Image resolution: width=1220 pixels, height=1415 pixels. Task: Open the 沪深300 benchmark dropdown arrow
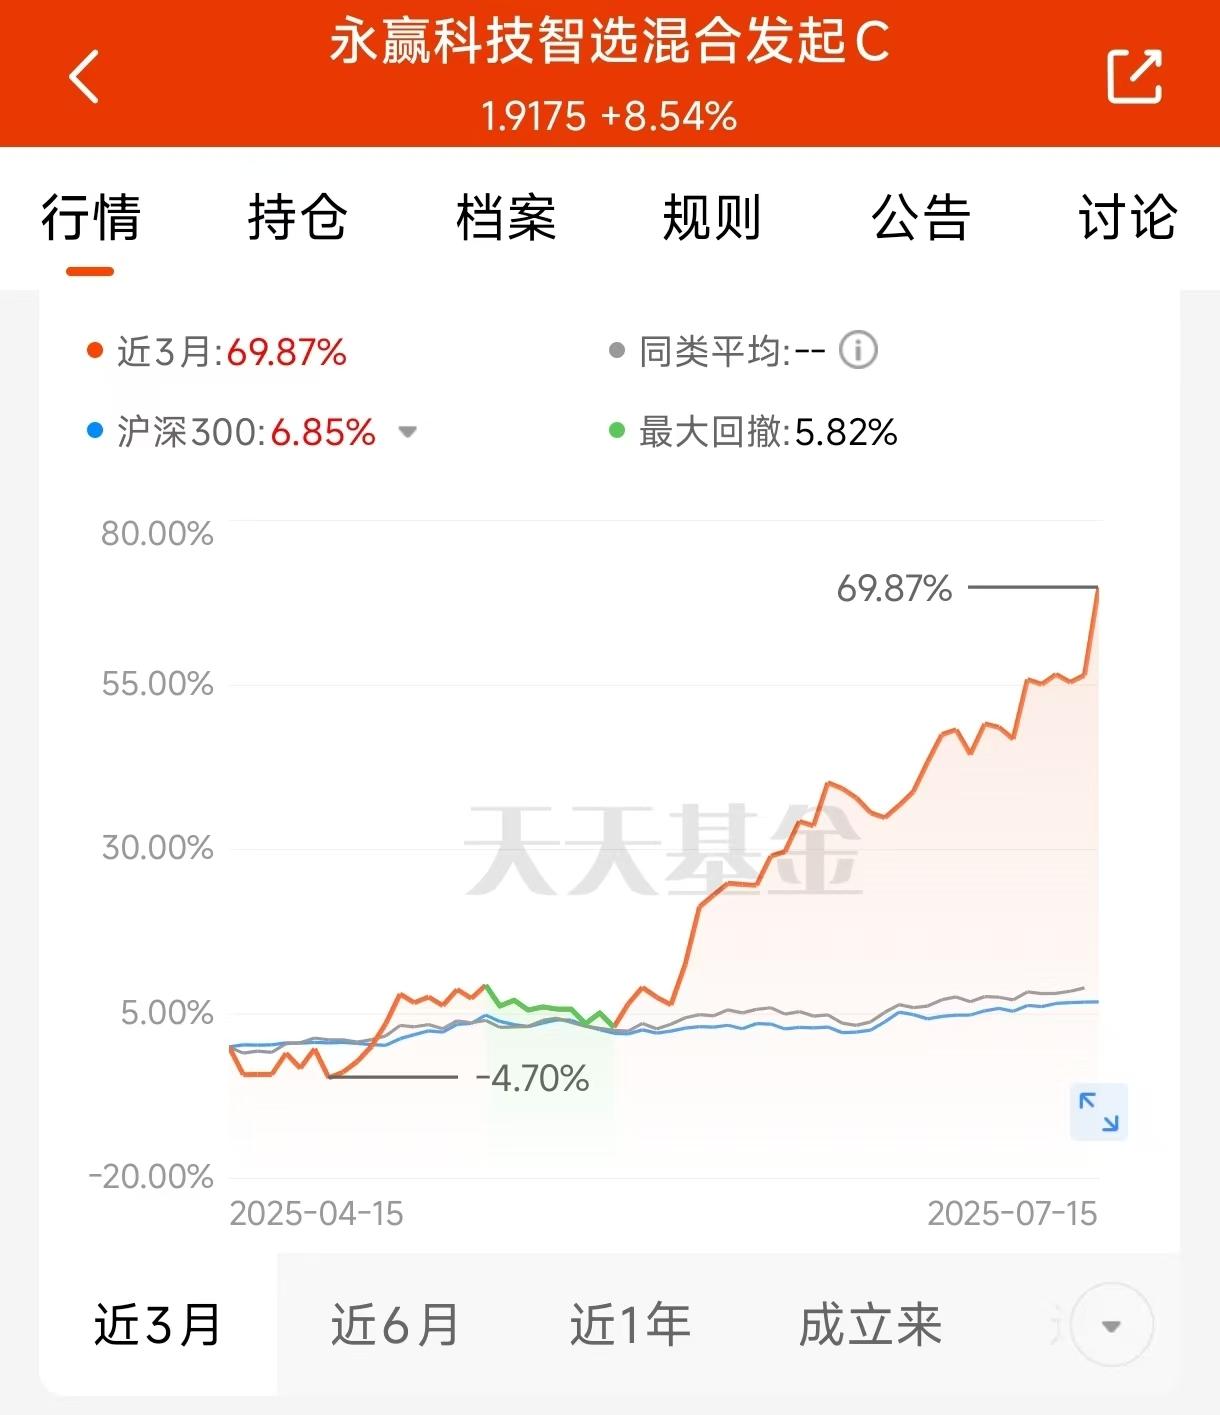407,433
